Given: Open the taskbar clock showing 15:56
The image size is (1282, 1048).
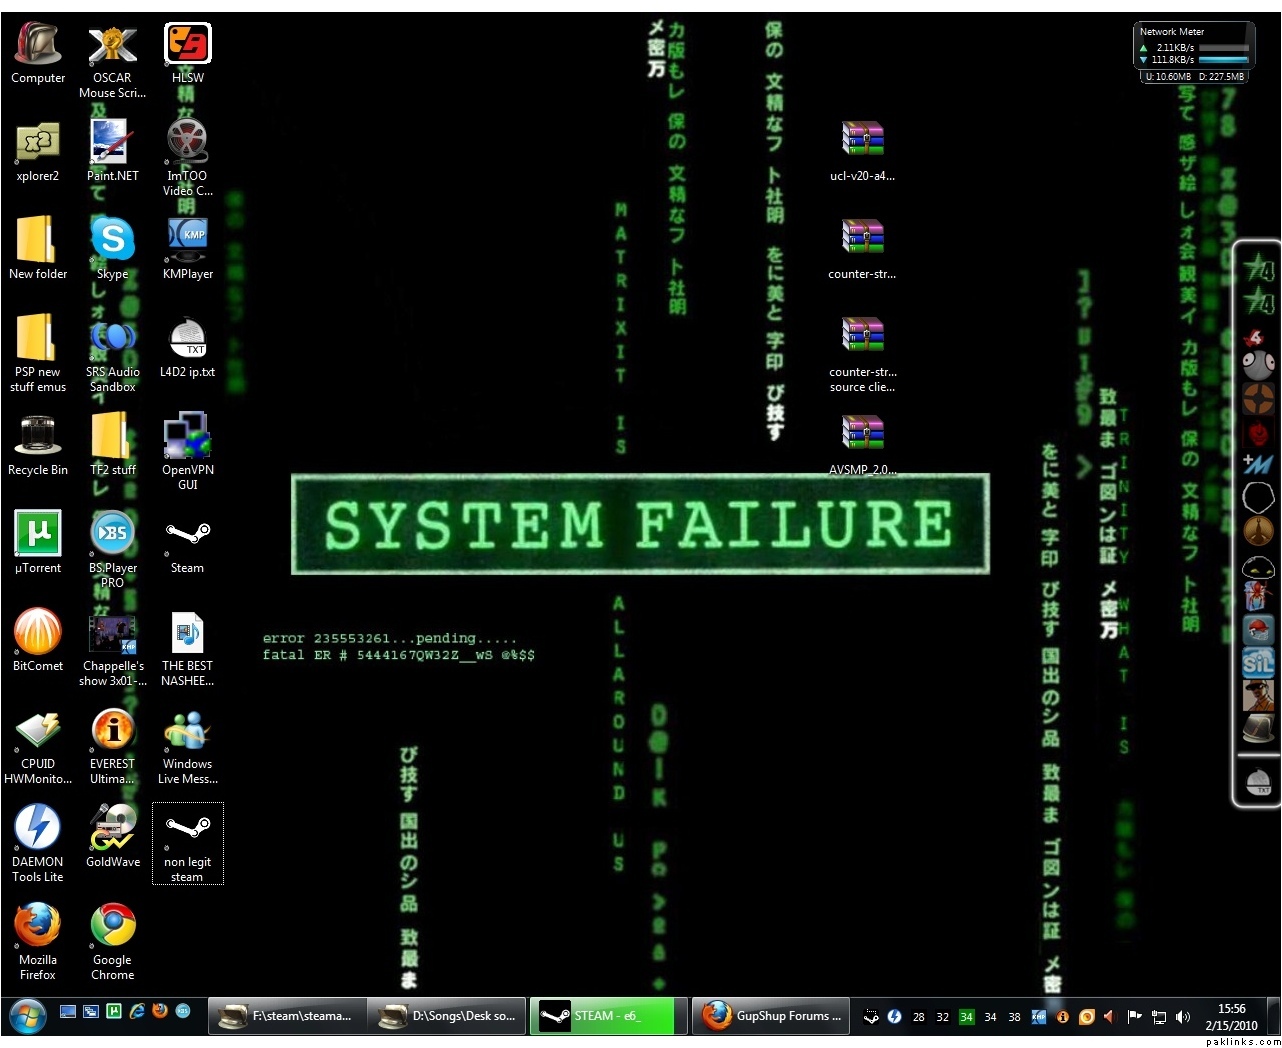Looking at the screenshot, I should pos(1231,1017).
